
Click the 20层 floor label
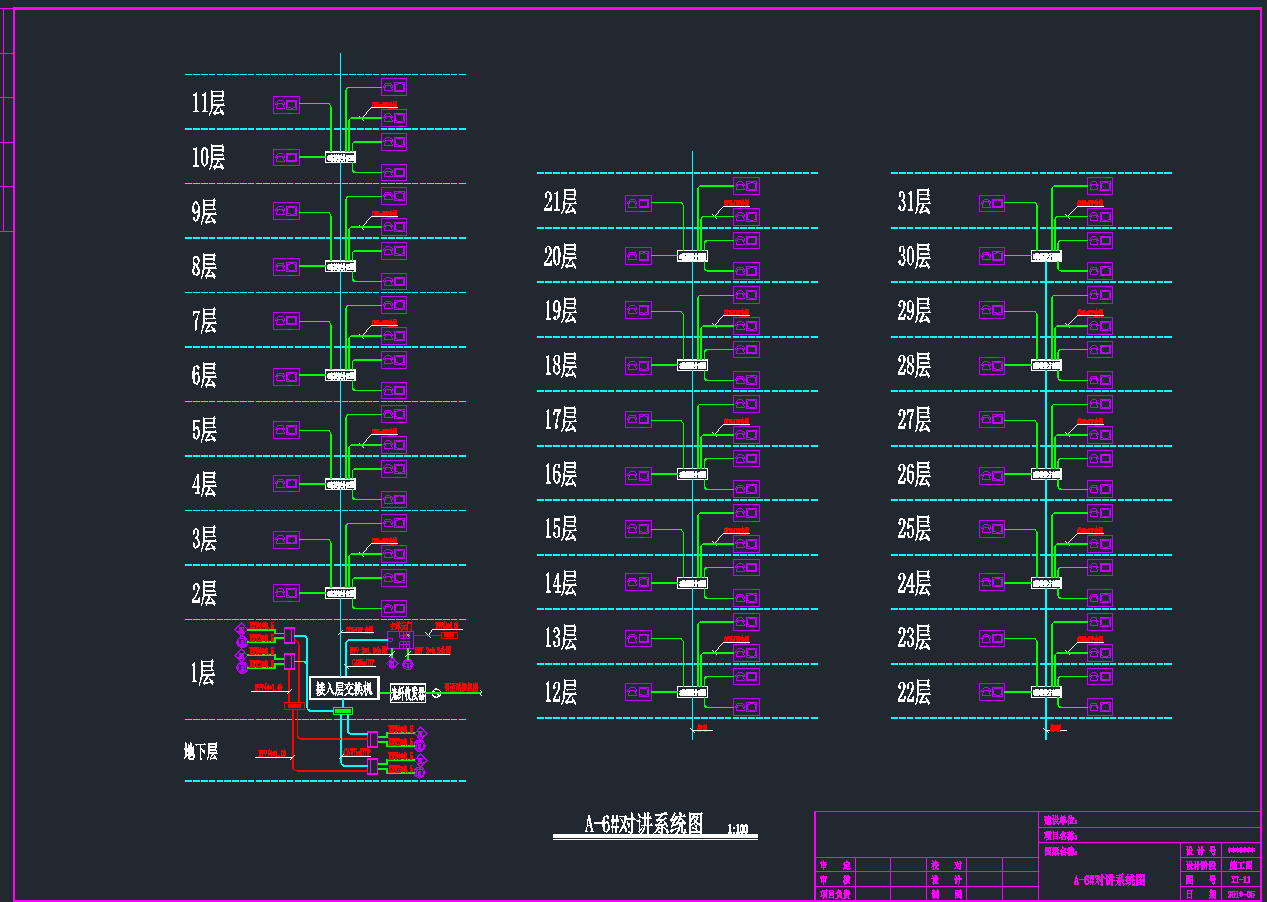[560, 256]
